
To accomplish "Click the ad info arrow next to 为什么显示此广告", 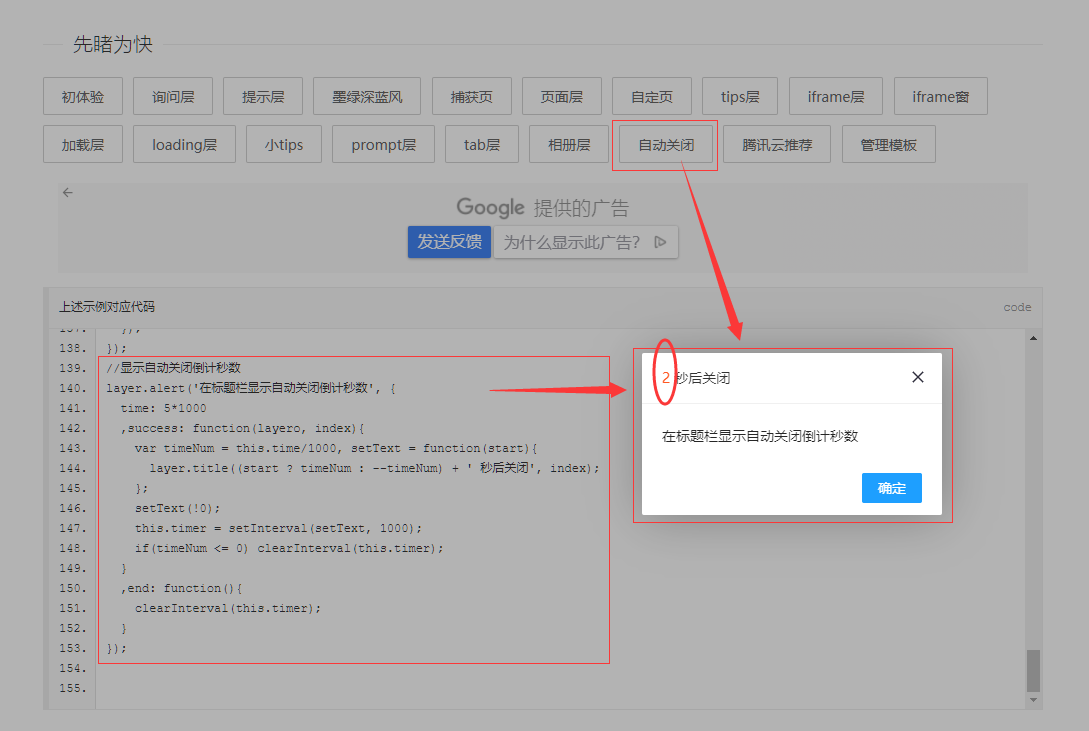I will [659, 242].
